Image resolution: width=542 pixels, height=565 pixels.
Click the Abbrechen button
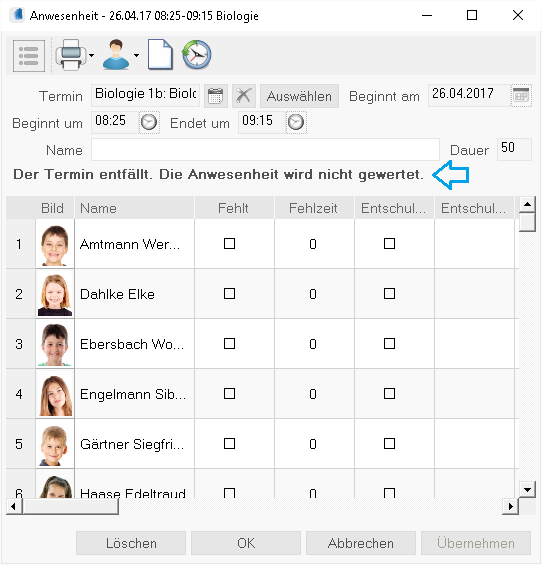point(361,543)
